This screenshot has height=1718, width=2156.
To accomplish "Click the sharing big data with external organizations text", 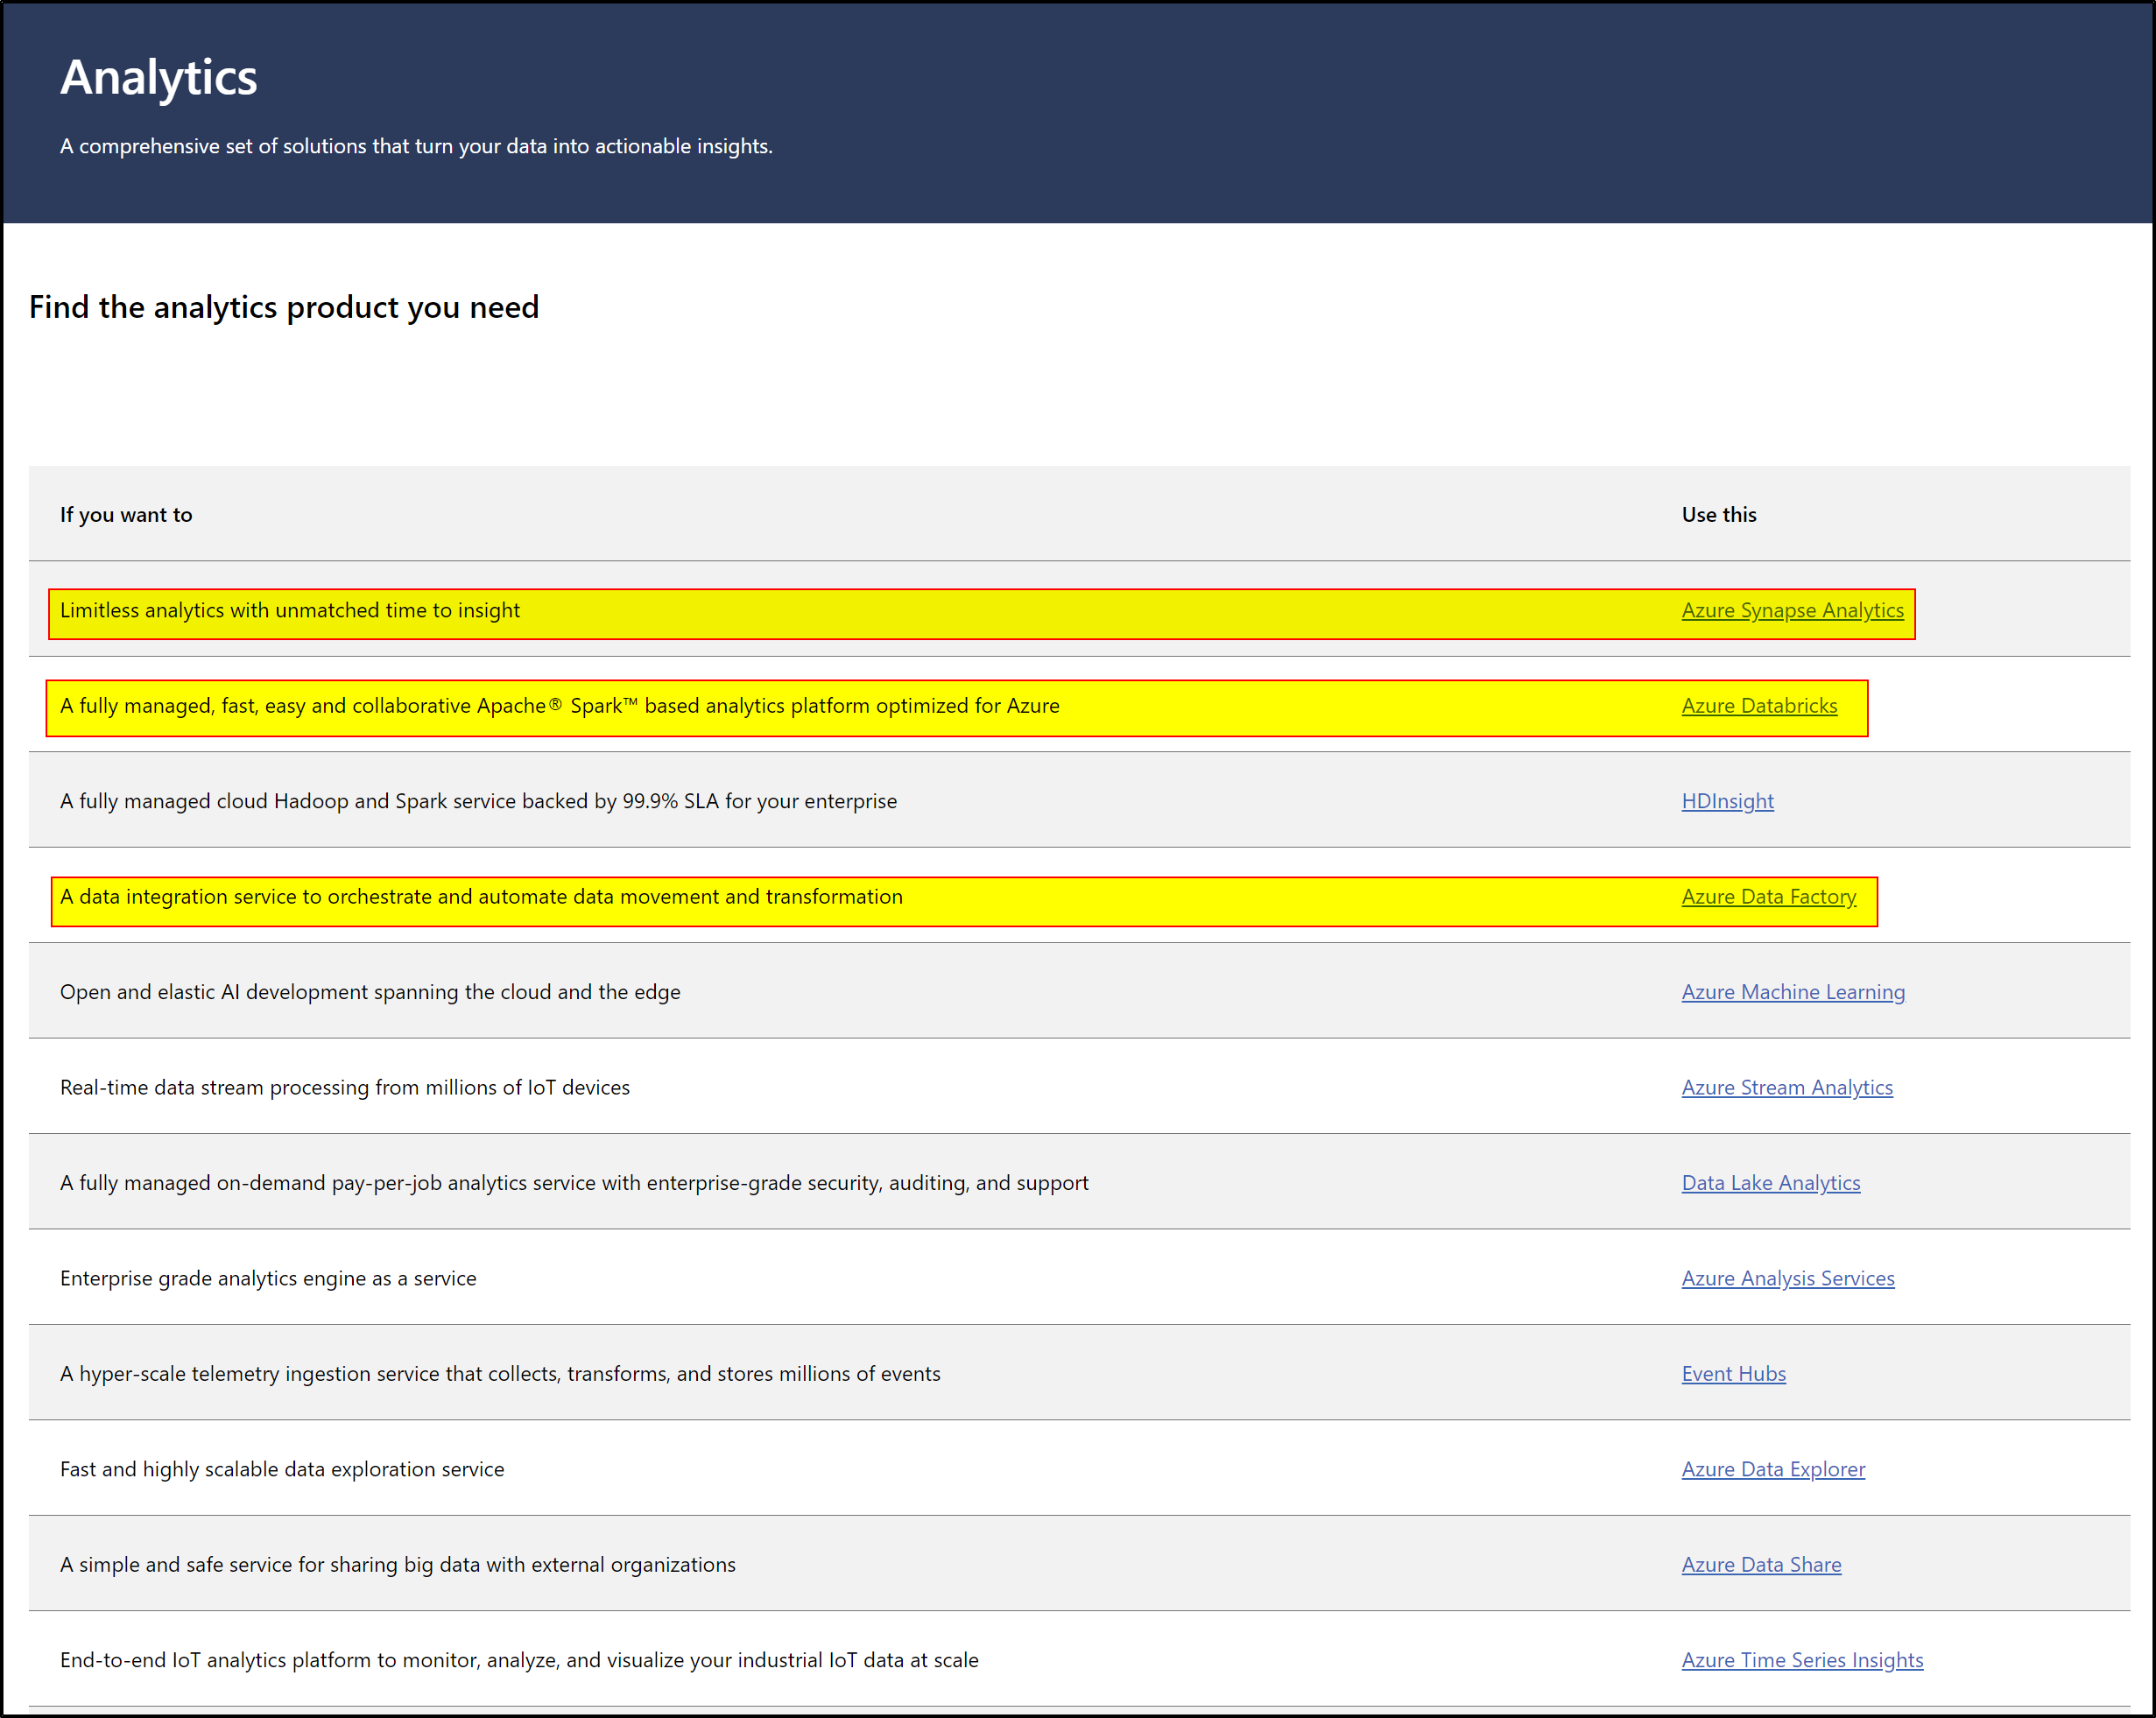I will point(398,1565).
